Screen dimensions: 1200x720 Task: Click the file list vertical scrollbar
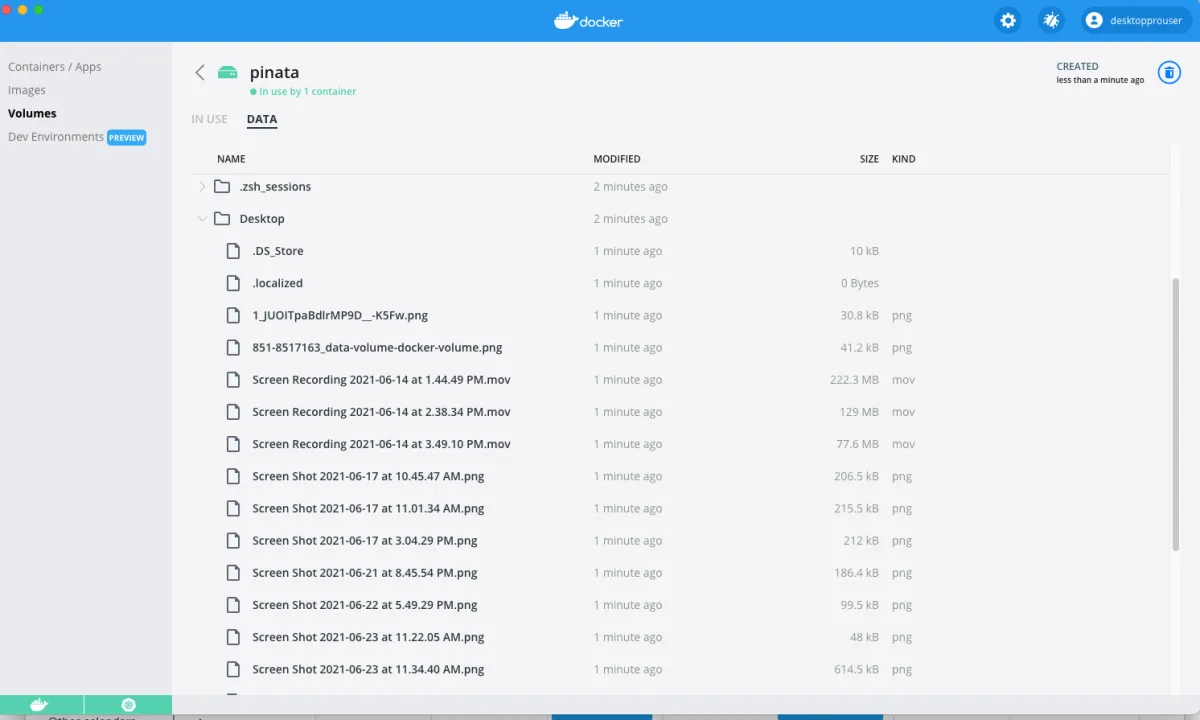[x=1176, y=414]
